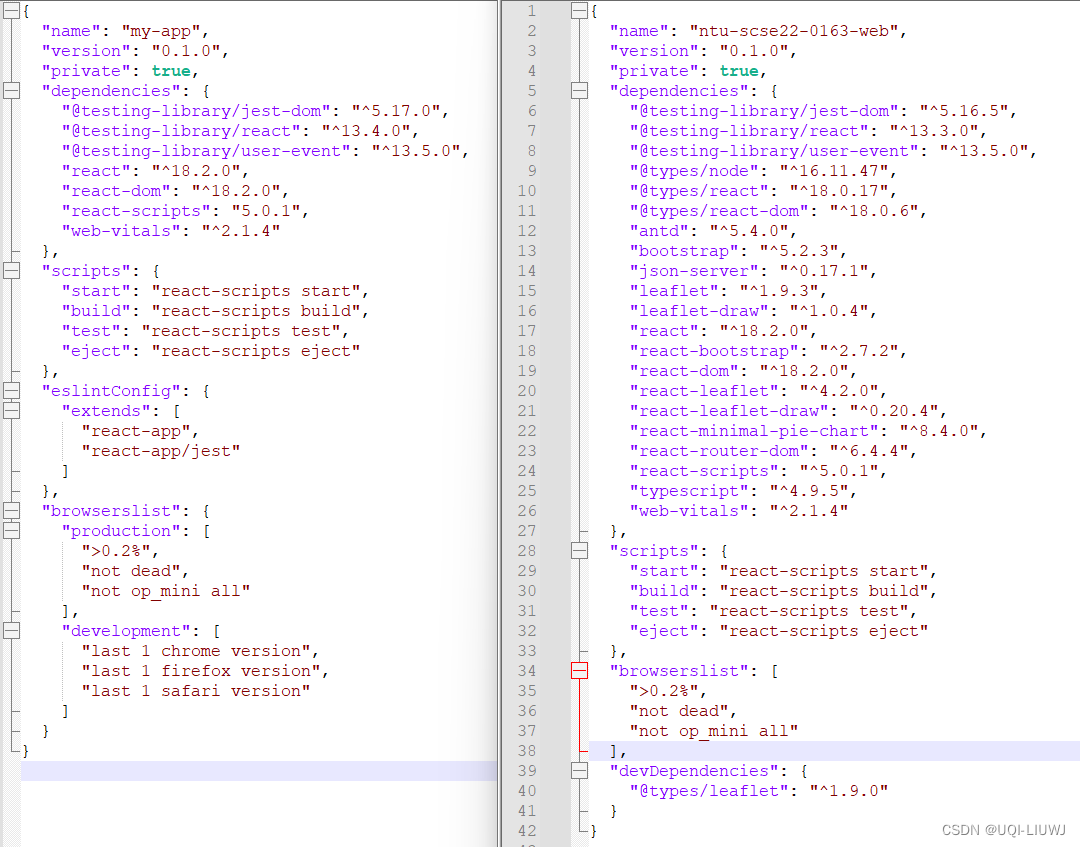Collapse right pane's "browserslist" diff block

click(x=580, y=670)
